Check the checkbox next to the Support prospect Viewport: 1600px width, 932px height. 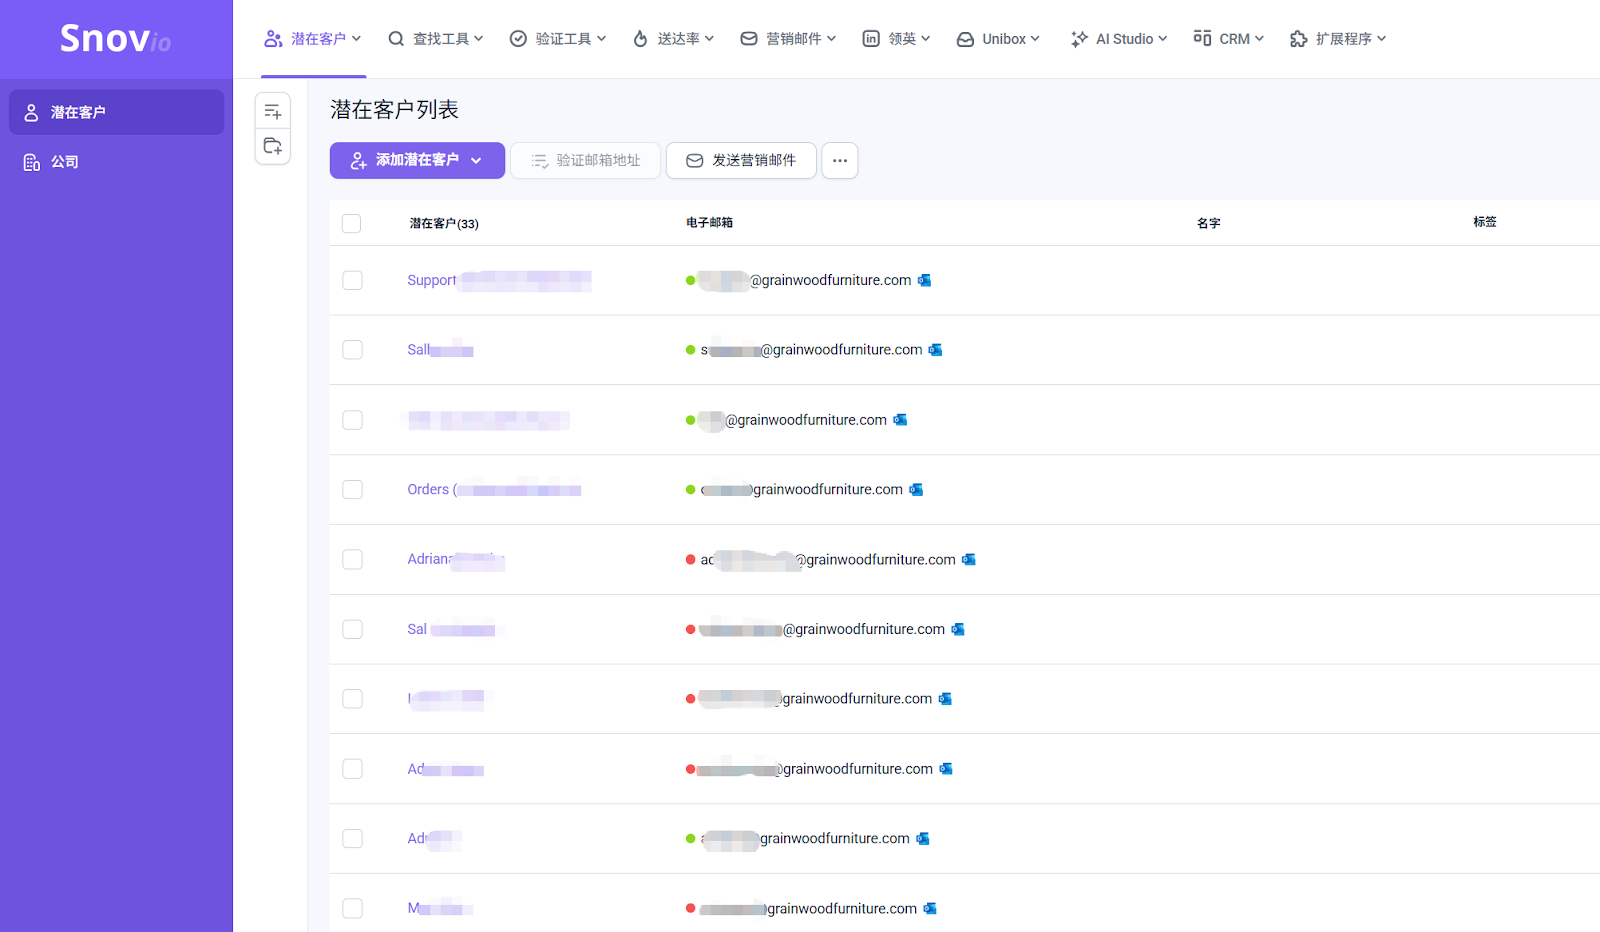pos(352,280)
